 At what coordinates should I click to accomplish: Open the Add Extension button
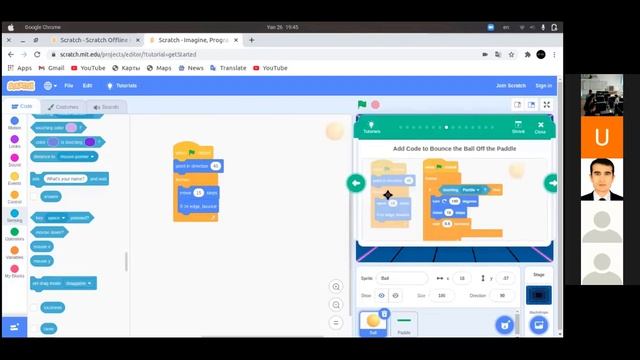coord(14,327)
